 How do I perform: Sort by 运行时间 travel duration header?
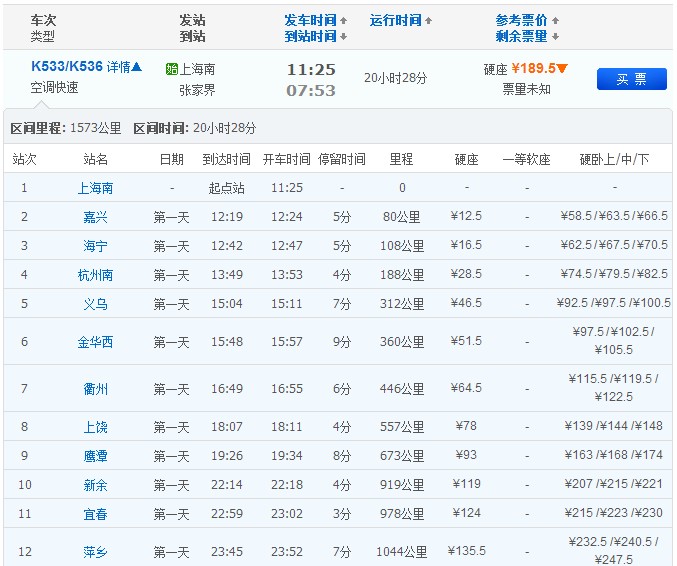(x=401, y=20)
